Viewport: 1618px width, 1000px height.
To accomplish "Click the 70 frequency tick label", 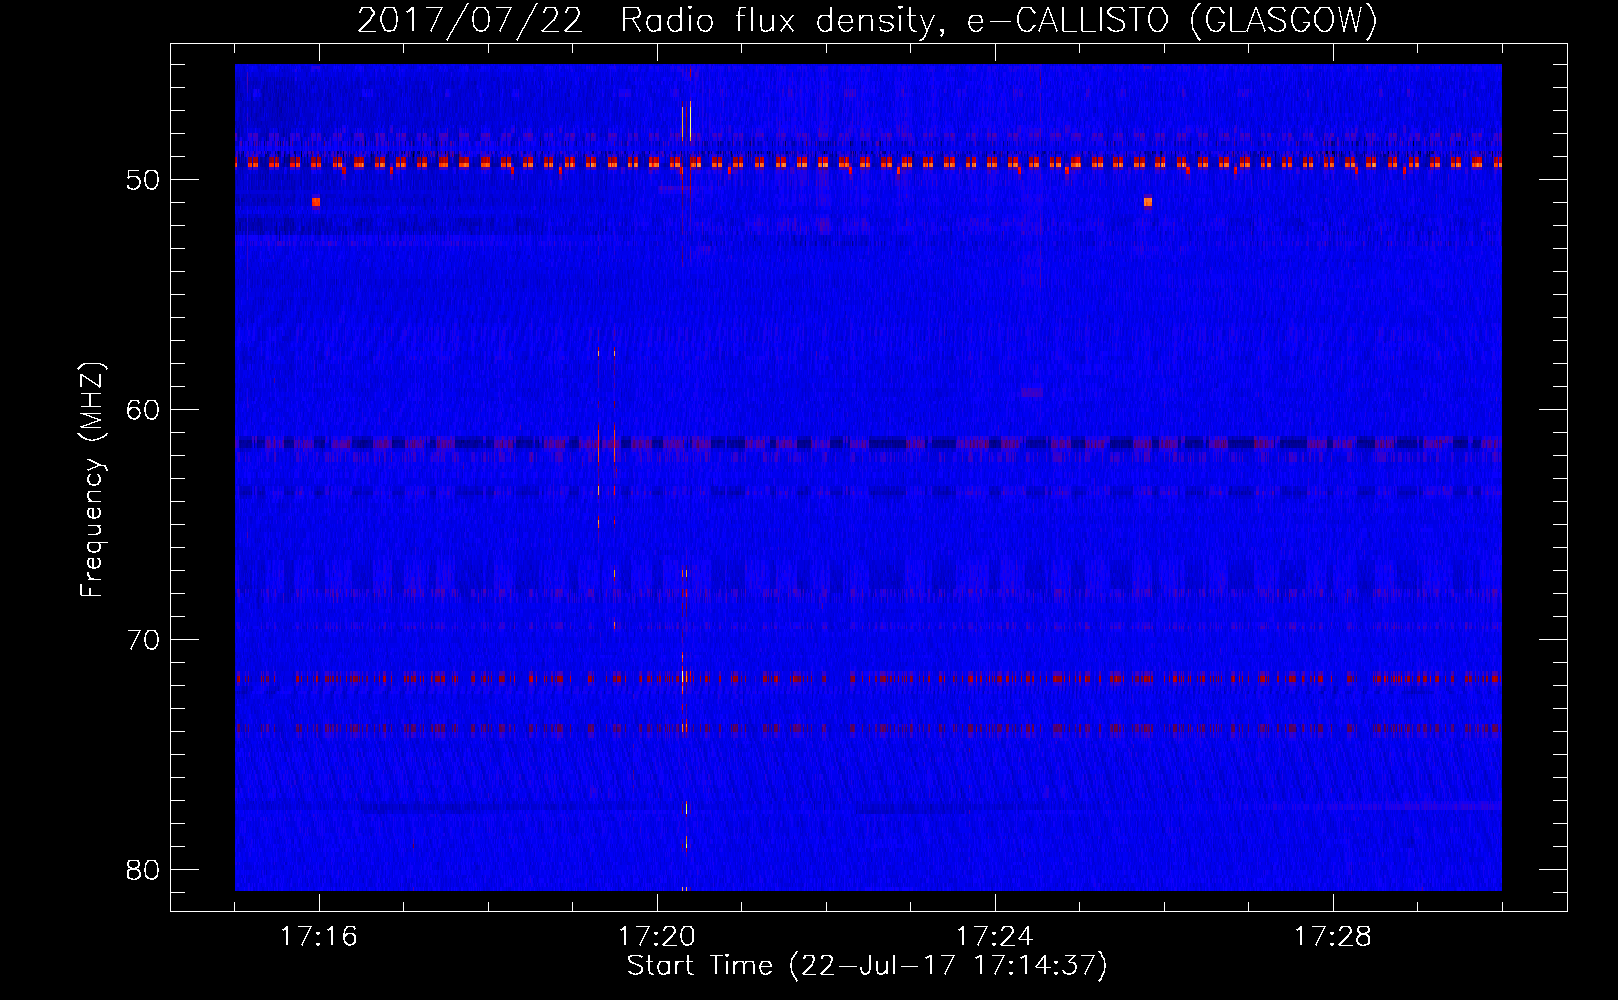I will [x=144, y=640].
